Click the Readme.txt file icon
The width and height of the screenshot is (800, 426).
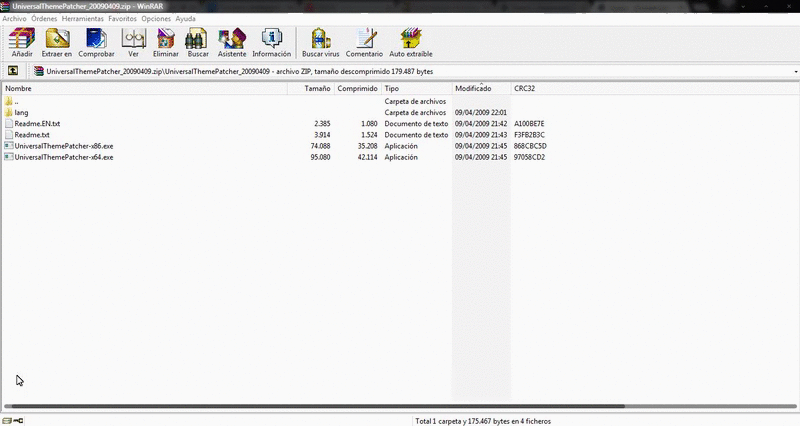[x=9, y=135]
